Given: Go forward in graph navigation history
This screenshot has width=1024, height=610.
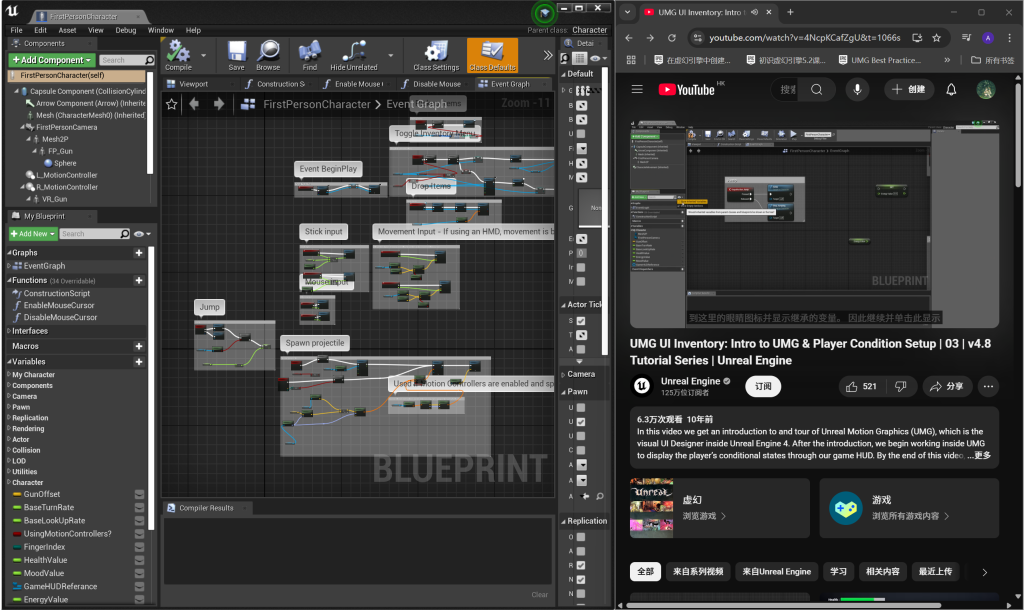Looking at the screenshot, I should pos(219,104).
